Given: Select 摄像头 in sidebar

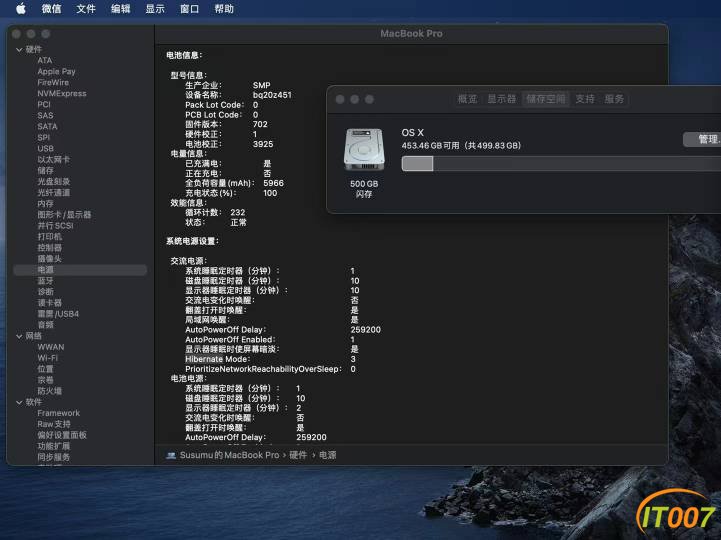Looking at the screenshot, I should (49, 259).
